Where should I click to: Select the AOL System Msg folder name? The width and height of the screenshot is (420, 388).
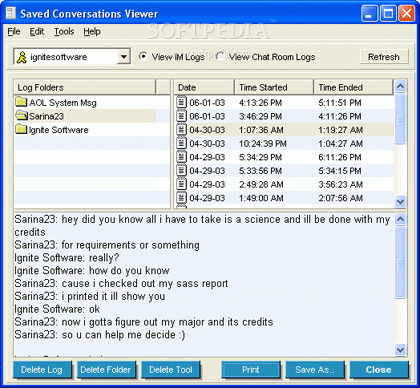pos(63,103)
